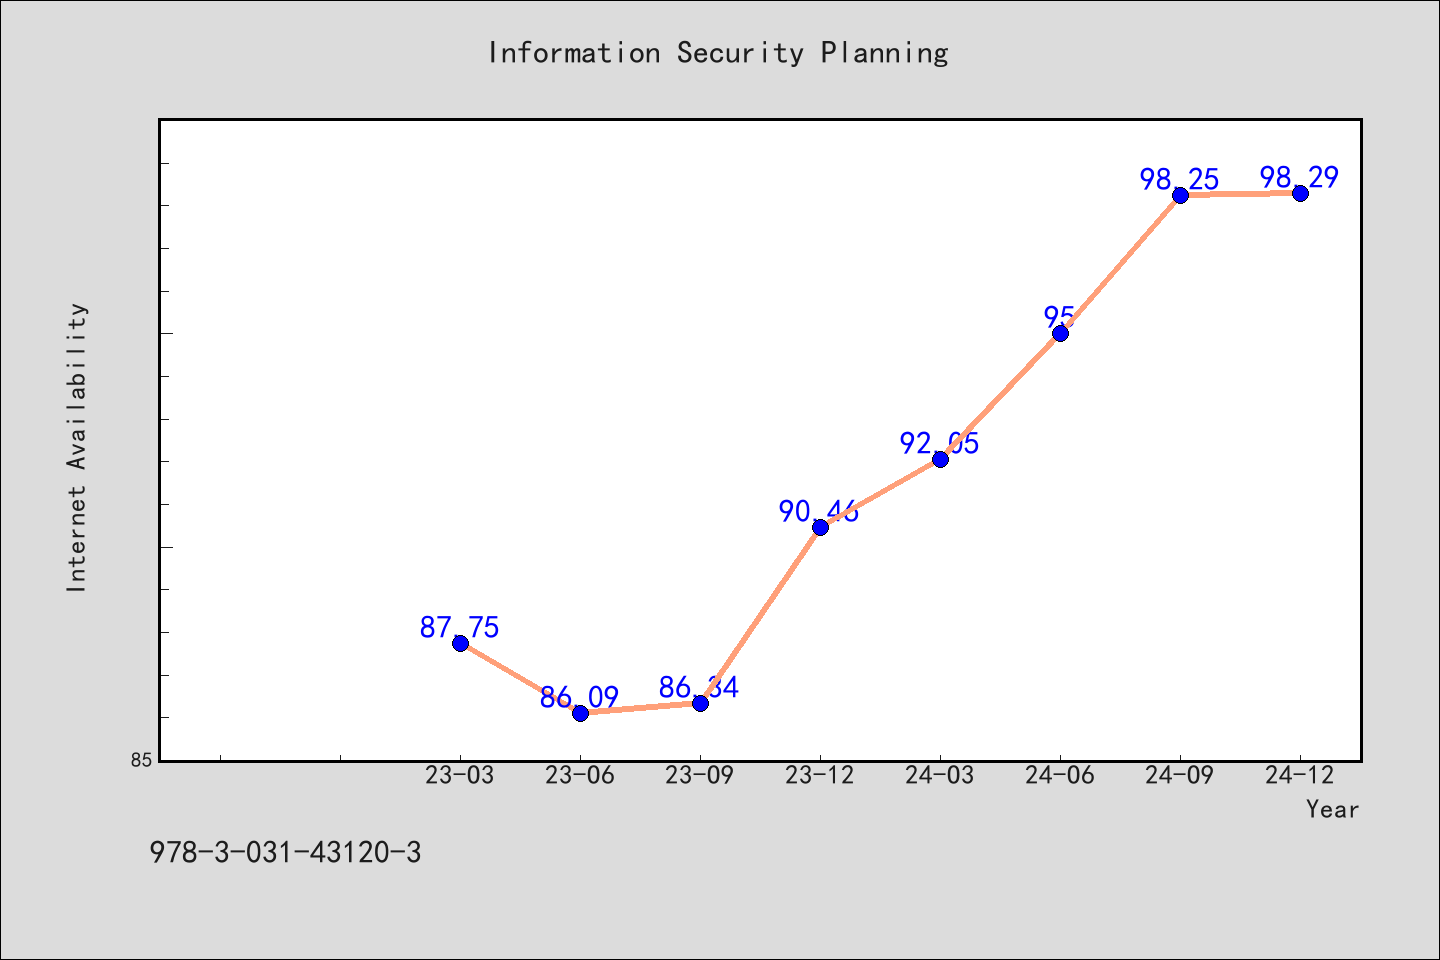Click the 87.75 value label
Screen dimensions: 1440x960
[x=460, y=627]
